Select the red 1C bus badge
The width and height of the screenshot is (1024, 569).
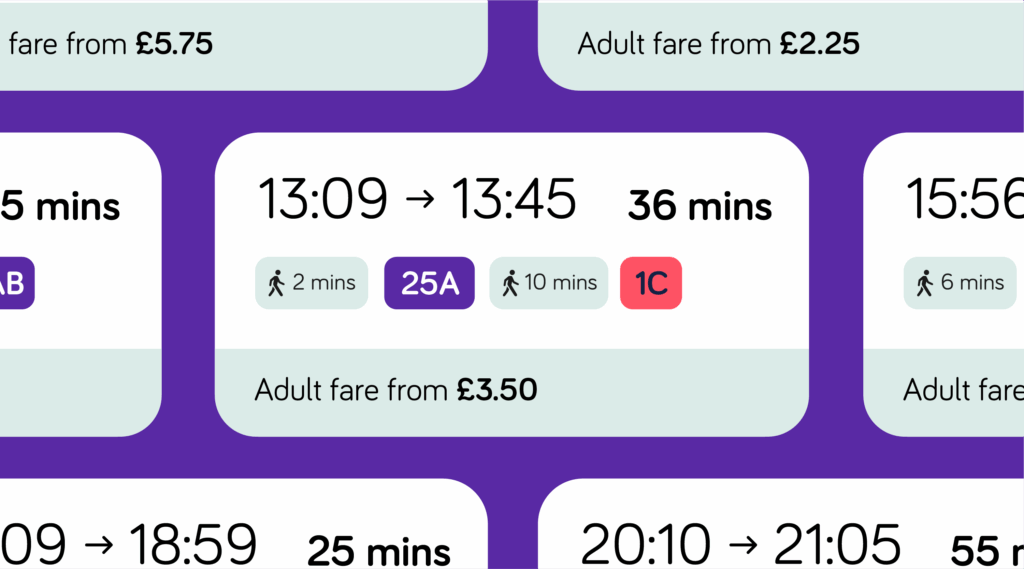(651, 283)
